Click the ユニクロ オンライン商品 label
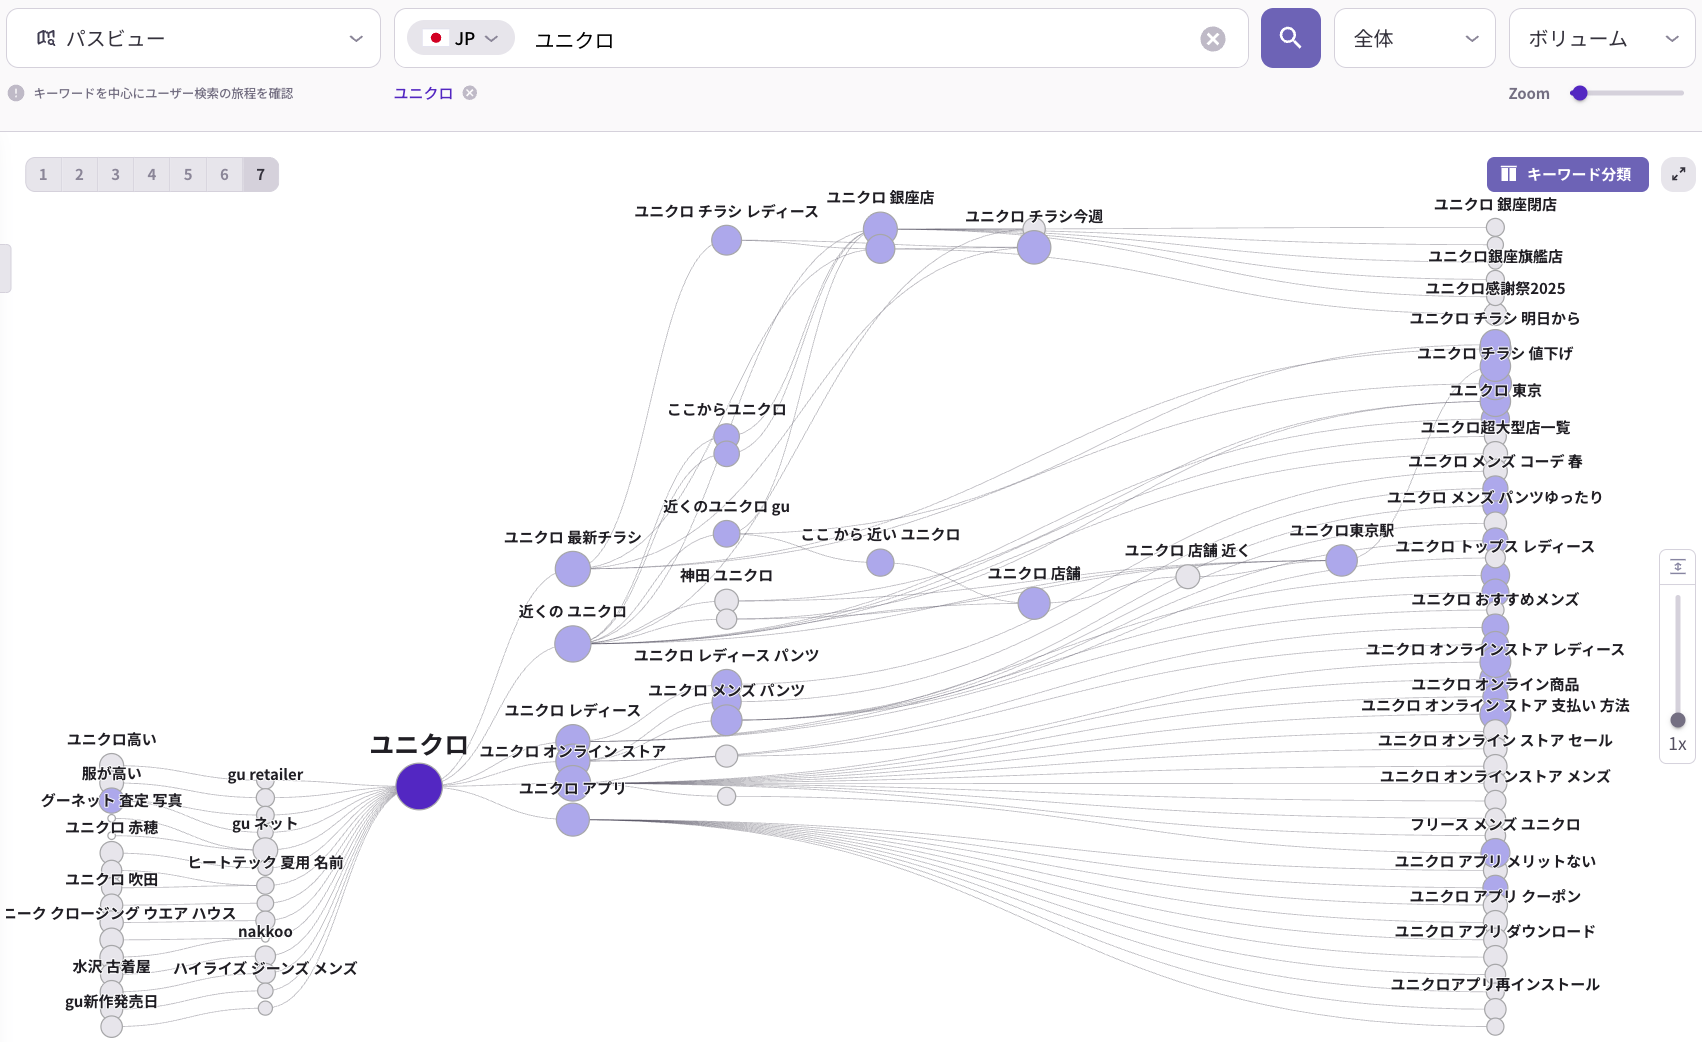Screen dimensions: 1702x1042 click(x=1495, y=685)
